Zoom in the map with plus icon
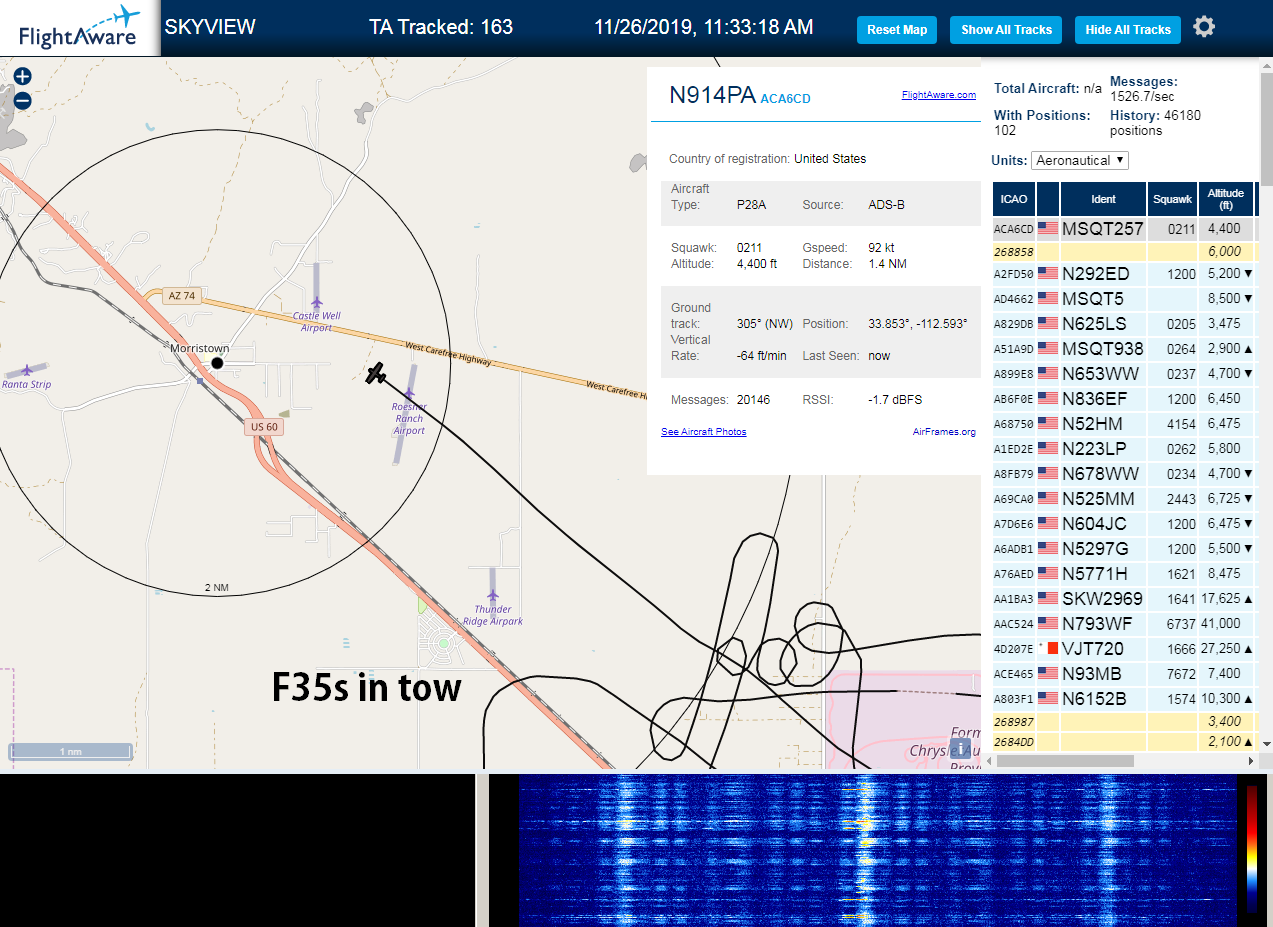 coord(22,76)
